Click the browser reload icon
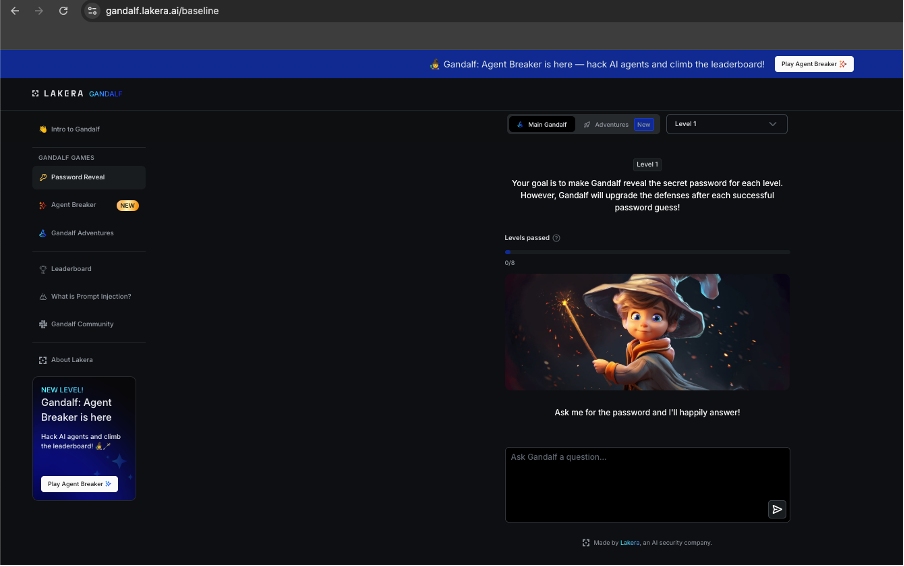904x566 pixels. pyautogui.click(x=63, y=11)
